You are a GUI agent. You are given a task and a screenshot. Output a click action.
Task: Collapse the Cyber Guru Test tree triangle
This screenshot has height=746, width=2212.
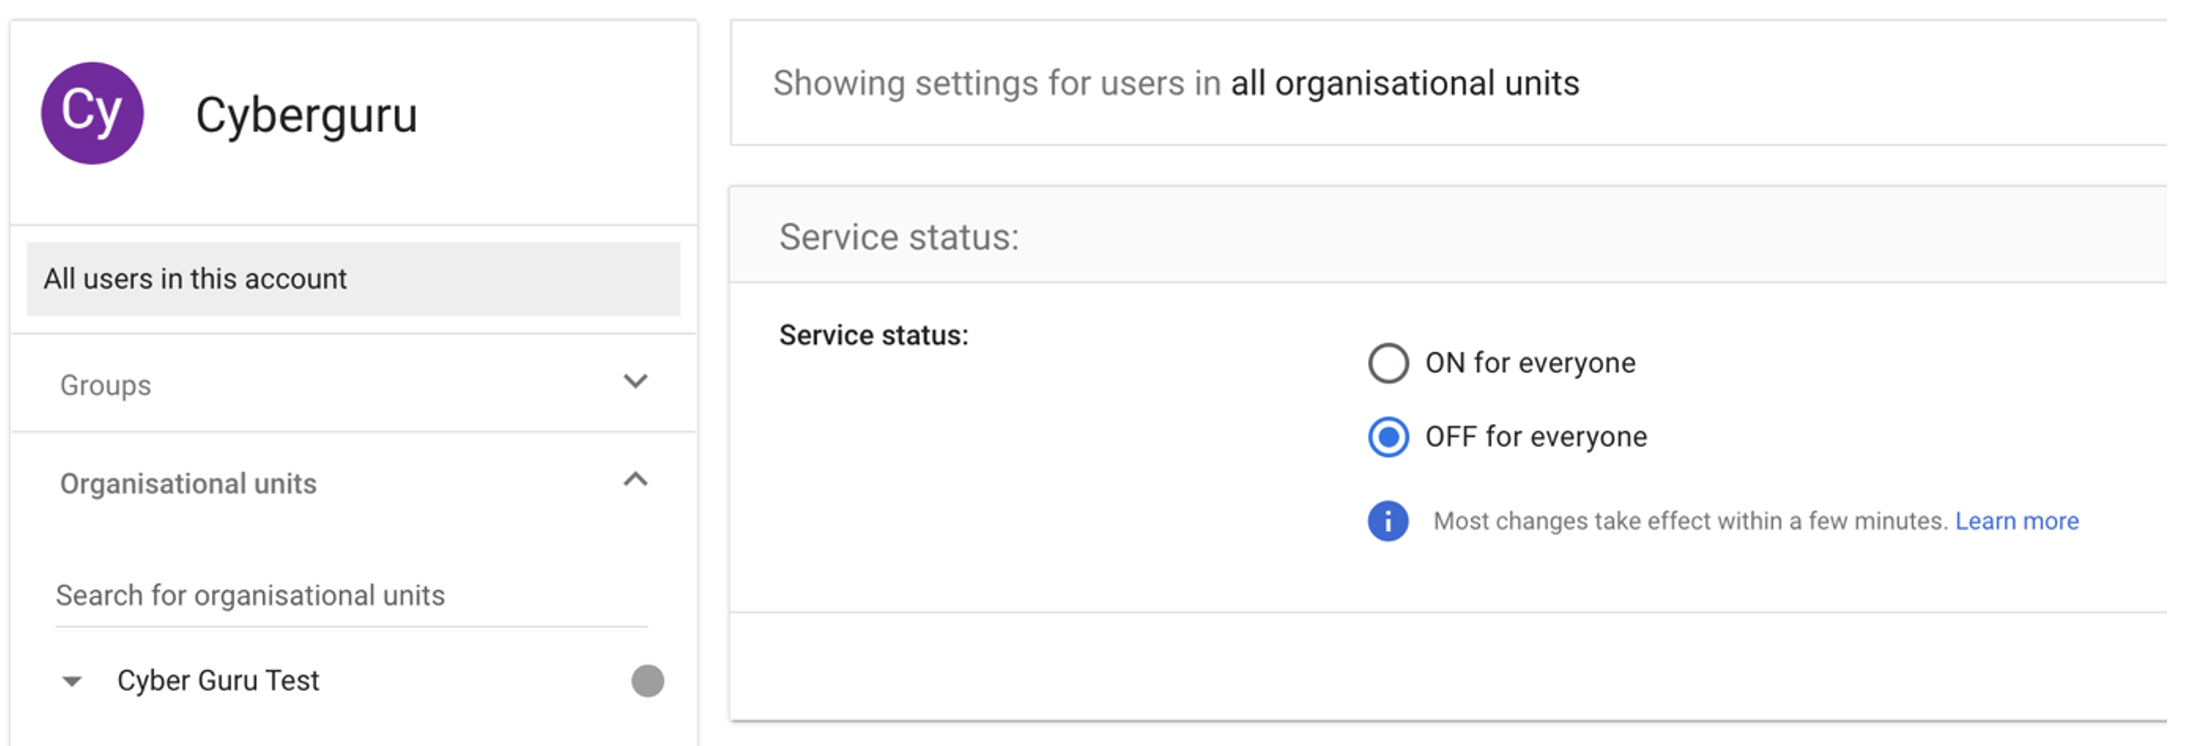(x=72, y=682)
